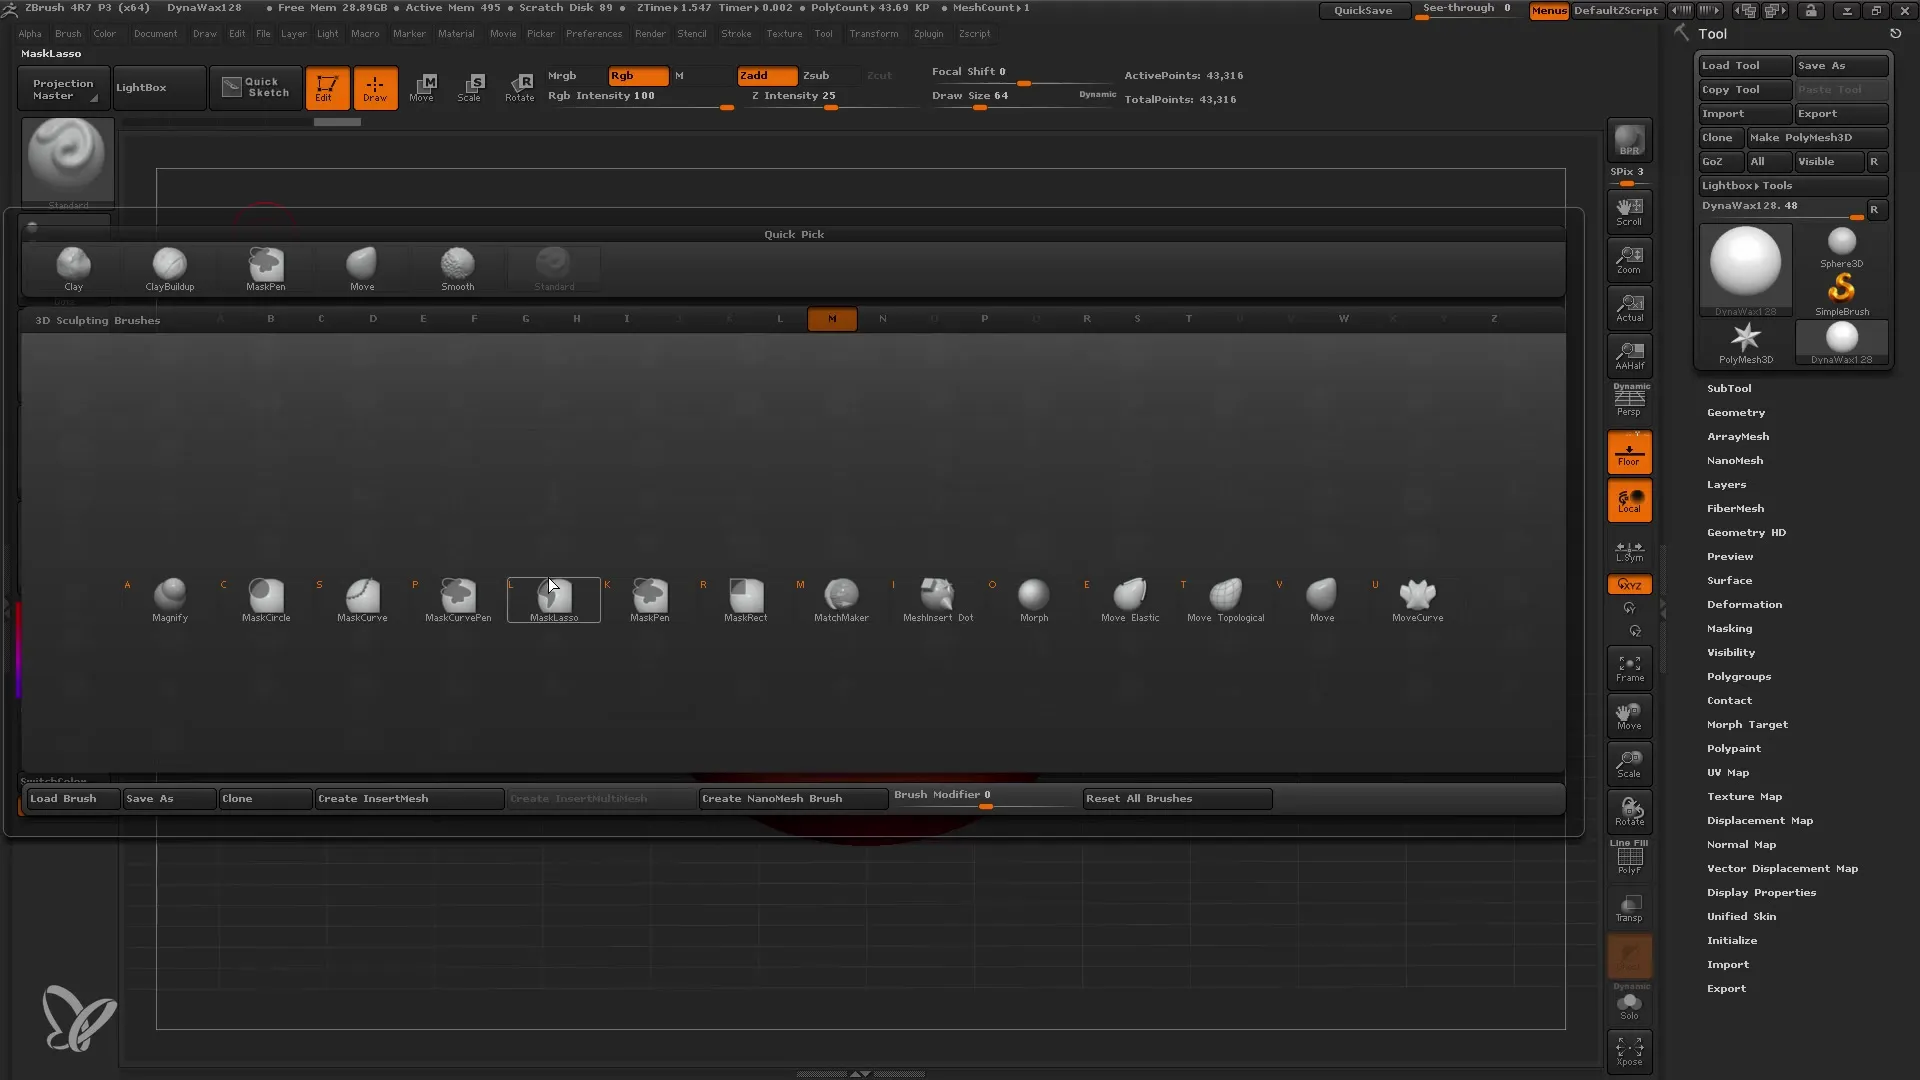Toggle Local symmetry button
The width and height of the screenshot is (1920, 1080).
1629,500
